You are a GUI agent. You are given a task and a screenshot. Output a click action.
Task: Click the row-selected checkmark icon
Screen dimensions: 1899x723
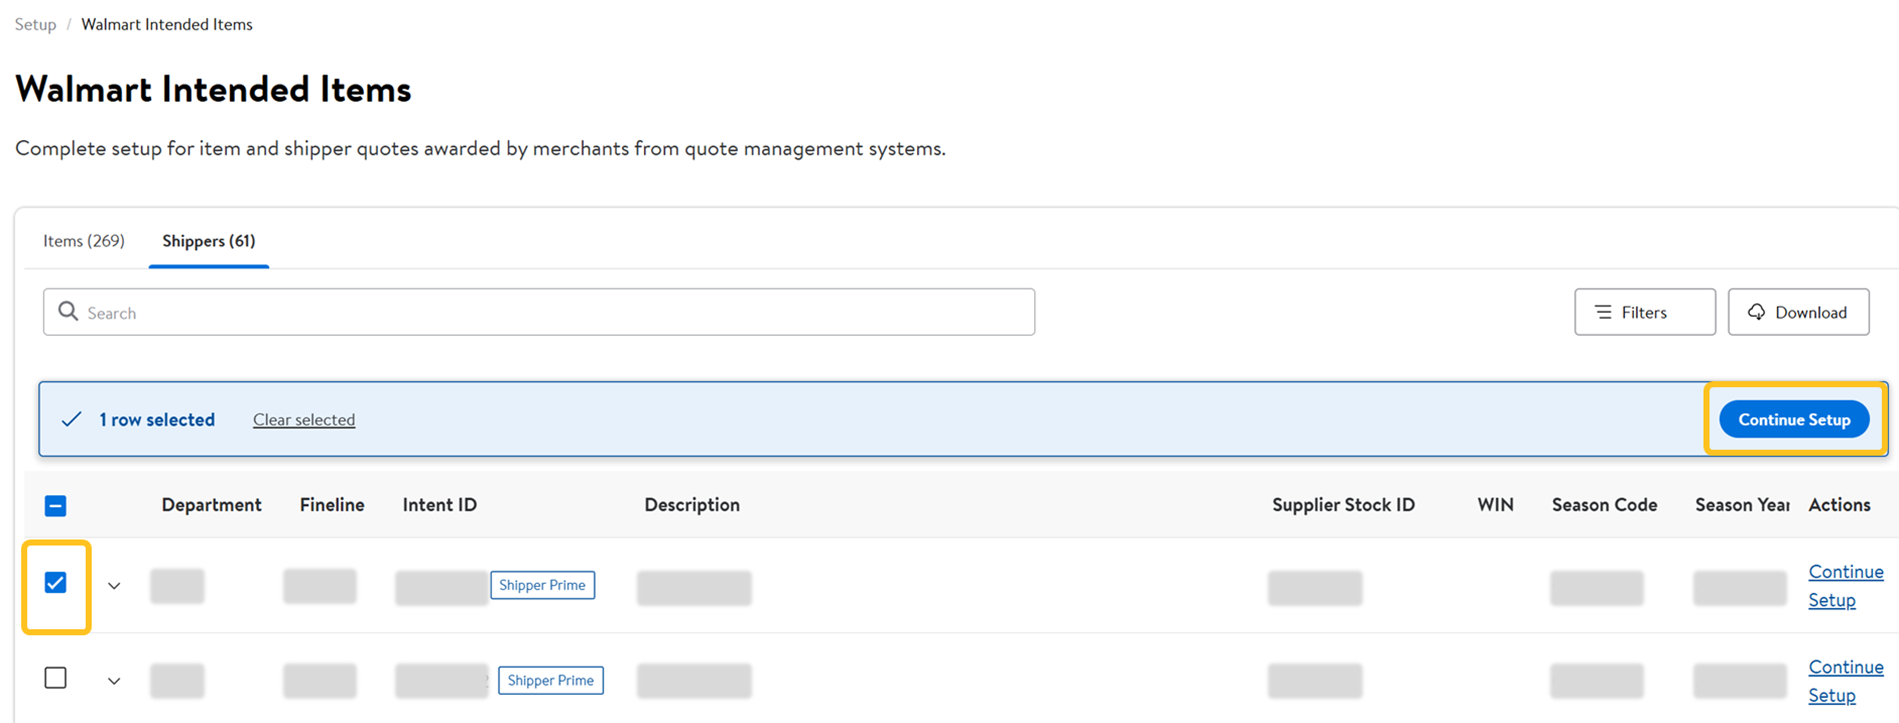(71, 420)
